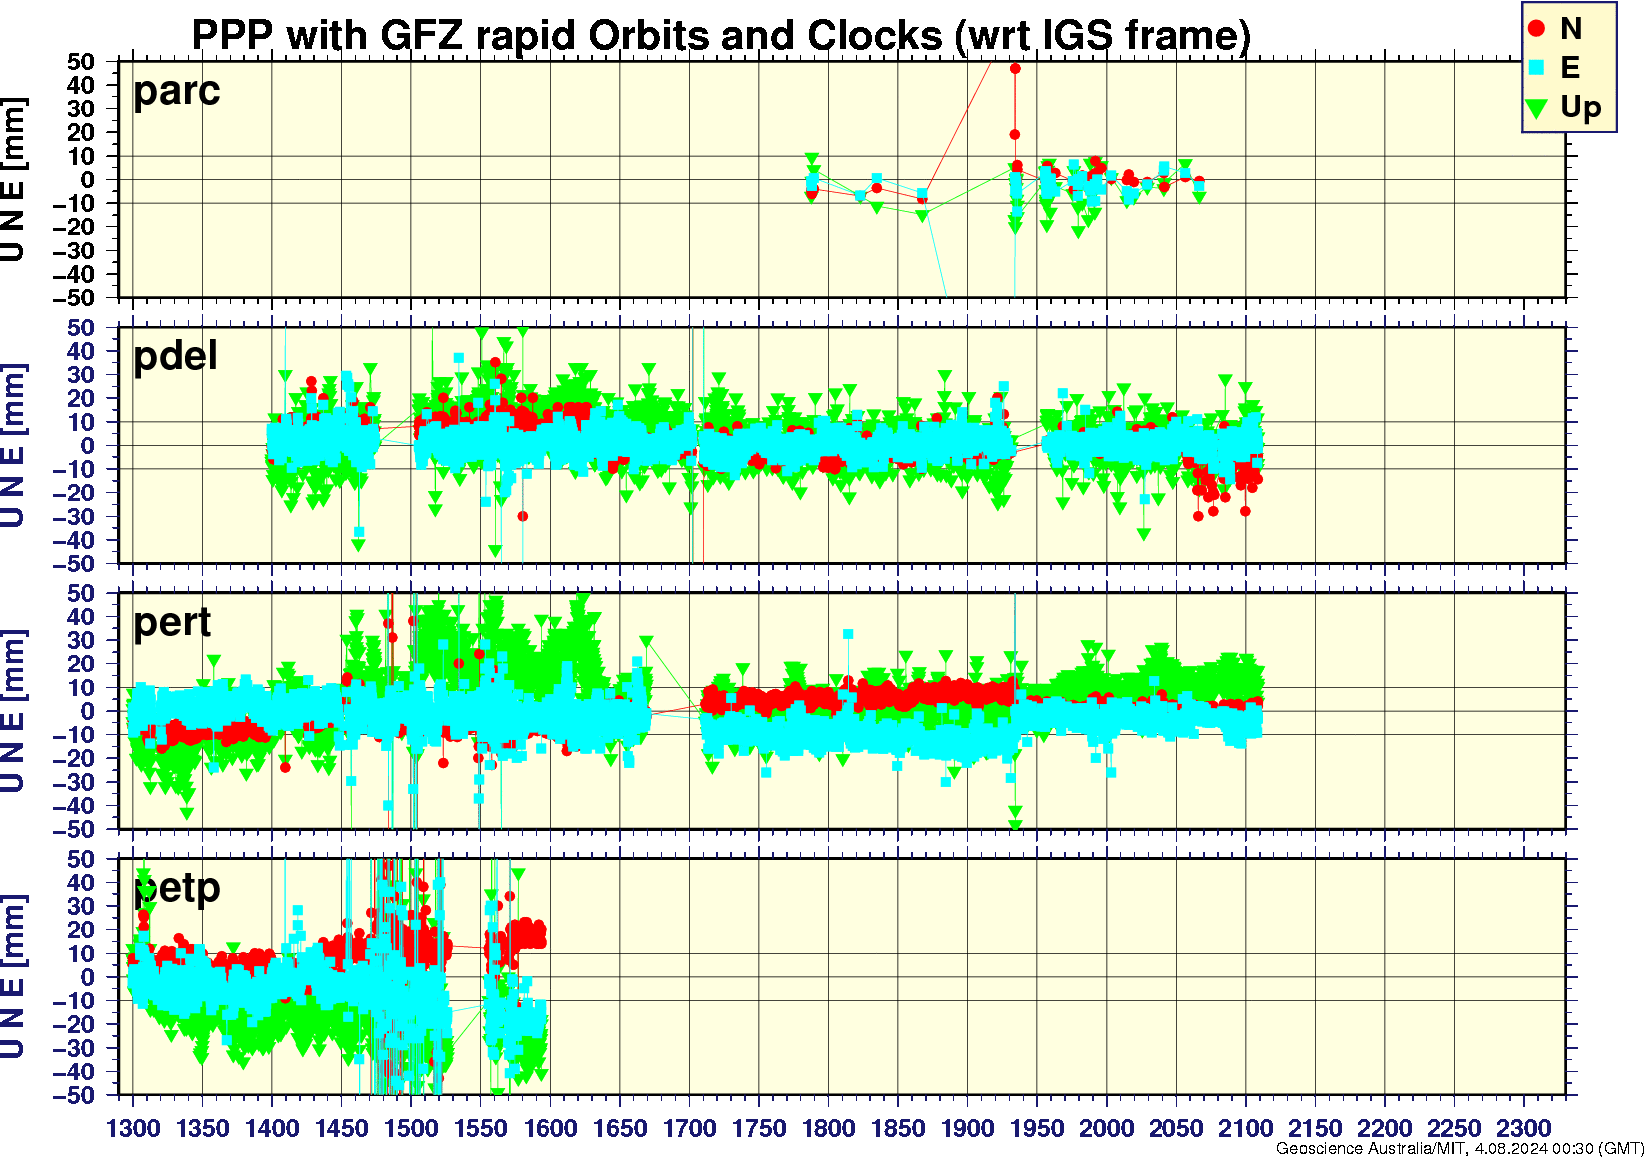Click the 2250 x-axis tick label
Viewport: 1644px width, 1158px height.
[x=1454, y=1128]
